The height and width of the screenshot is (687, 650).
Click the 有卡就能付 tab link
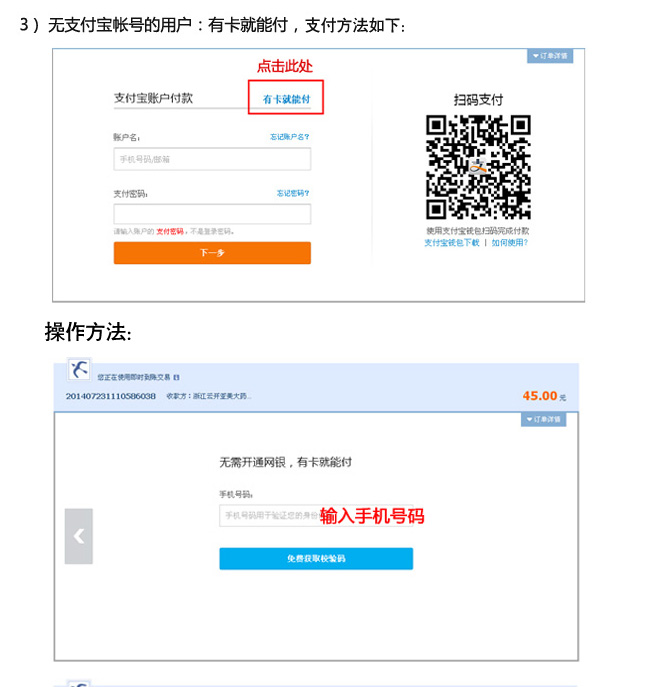286,99
